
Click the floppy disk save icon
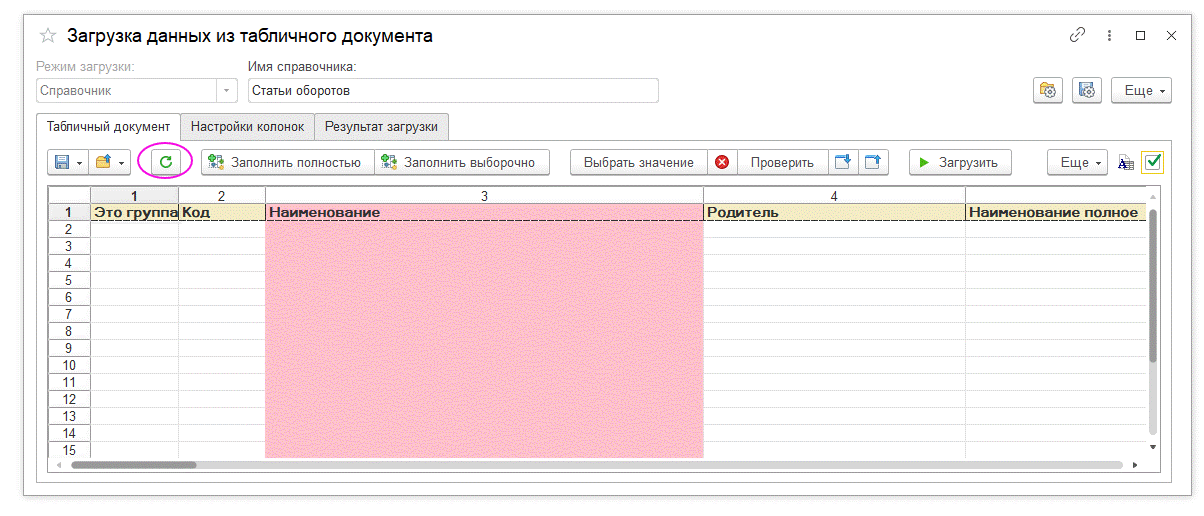coord(62,162)
